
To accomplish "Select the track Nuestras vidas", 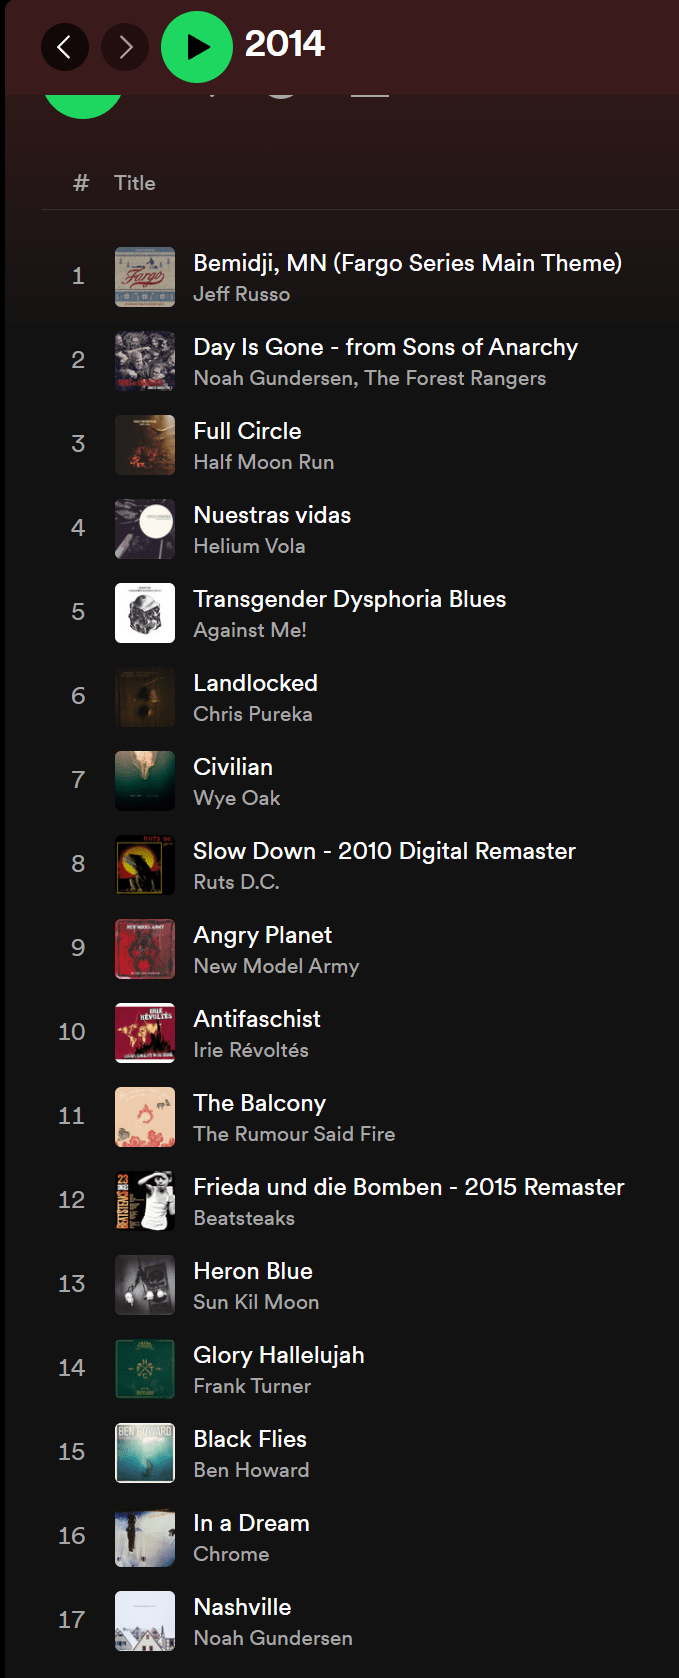I will click(272, 515).
